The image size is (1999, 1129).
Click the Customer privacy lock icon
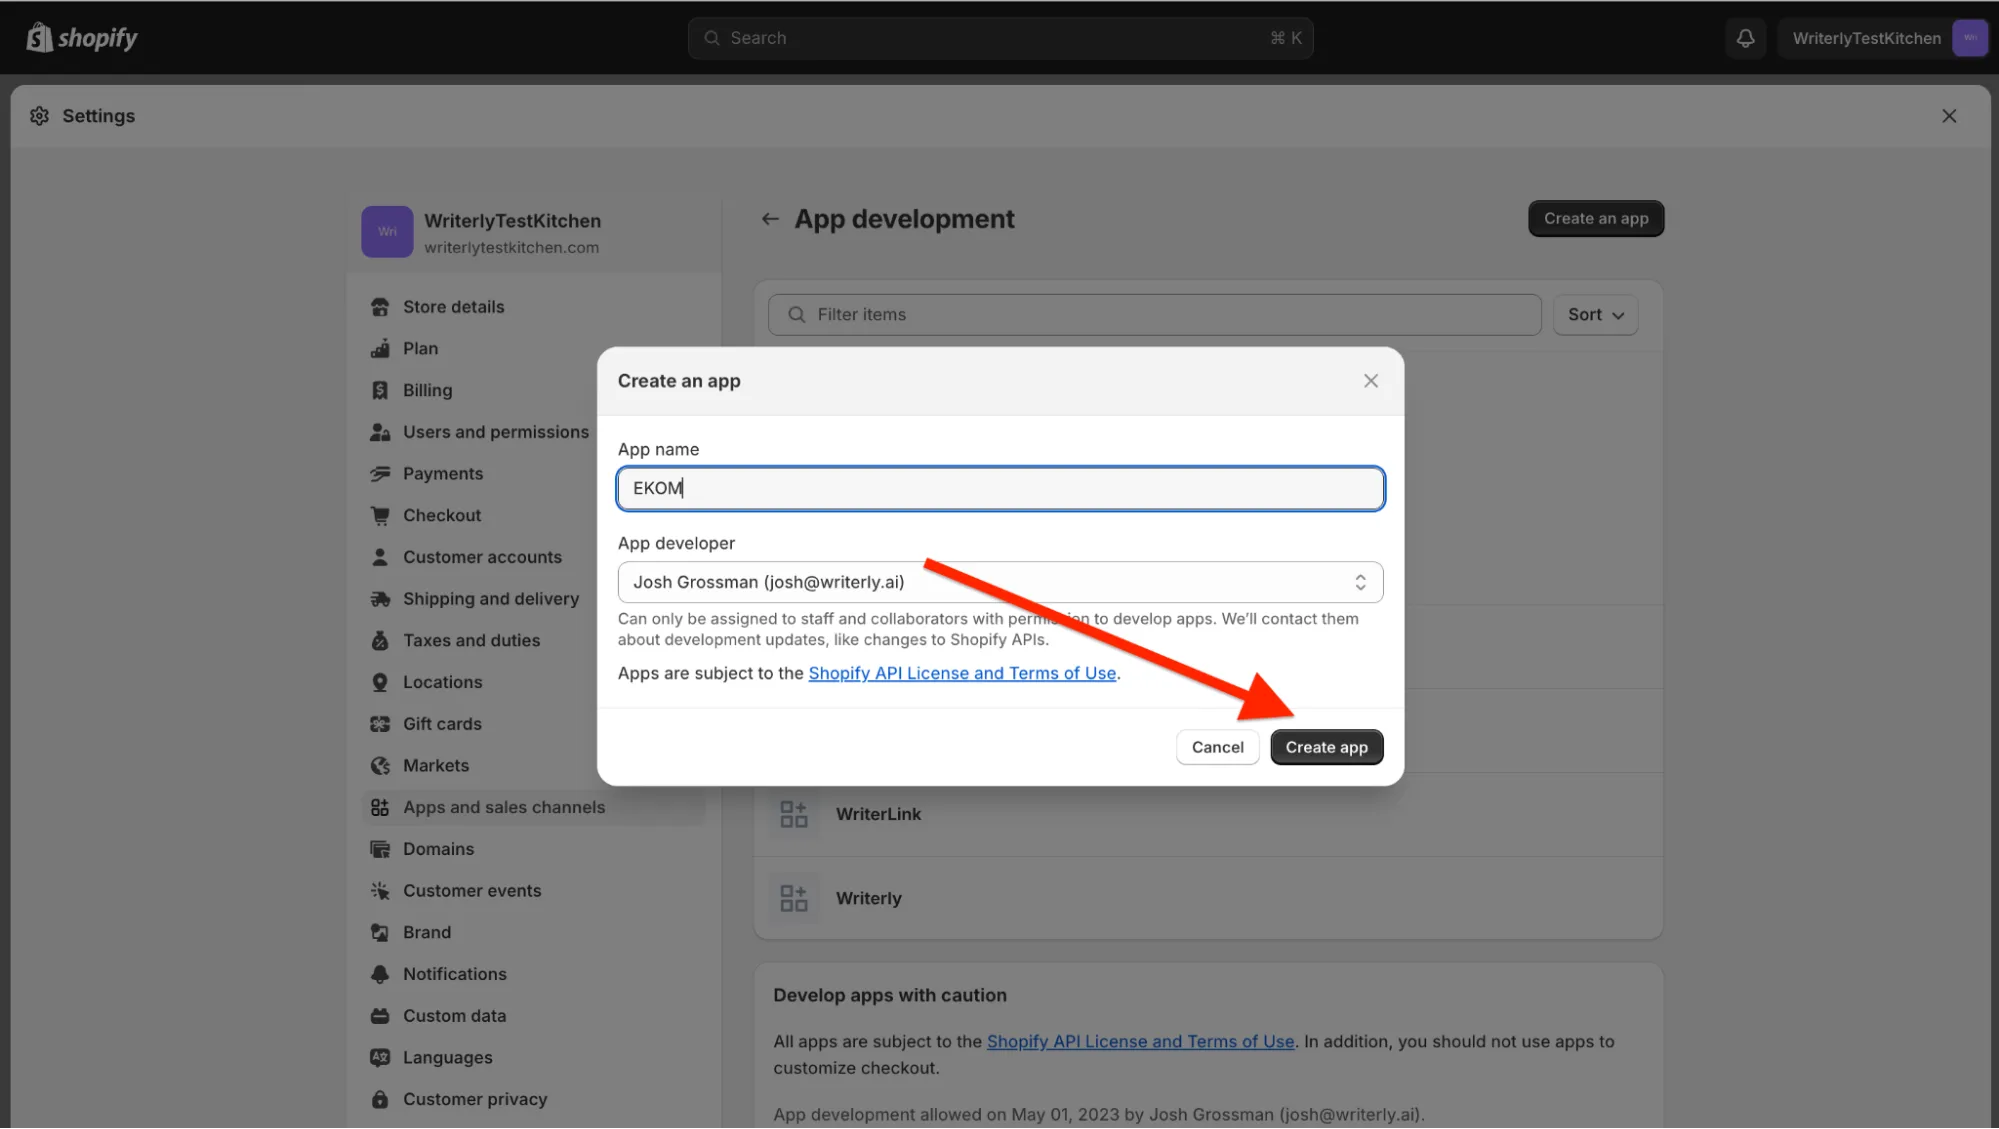(x=380, y=1100)
